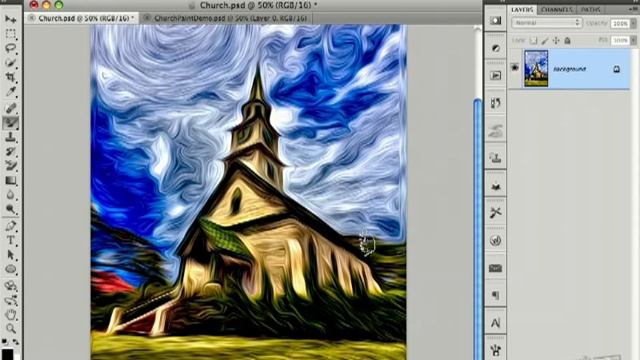640x360 pixels.
Task: Toggle lock position
Action: pyautogui.click(x=556, y=40)
